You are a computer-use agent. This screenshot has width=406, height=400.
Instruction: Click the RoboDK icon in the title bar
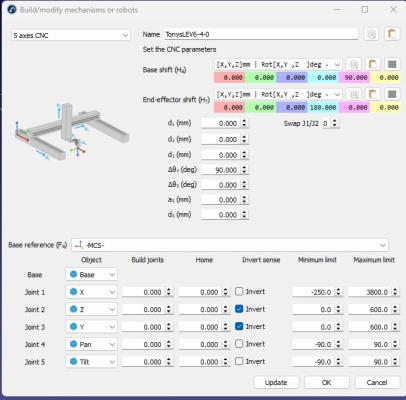[12, 10]
